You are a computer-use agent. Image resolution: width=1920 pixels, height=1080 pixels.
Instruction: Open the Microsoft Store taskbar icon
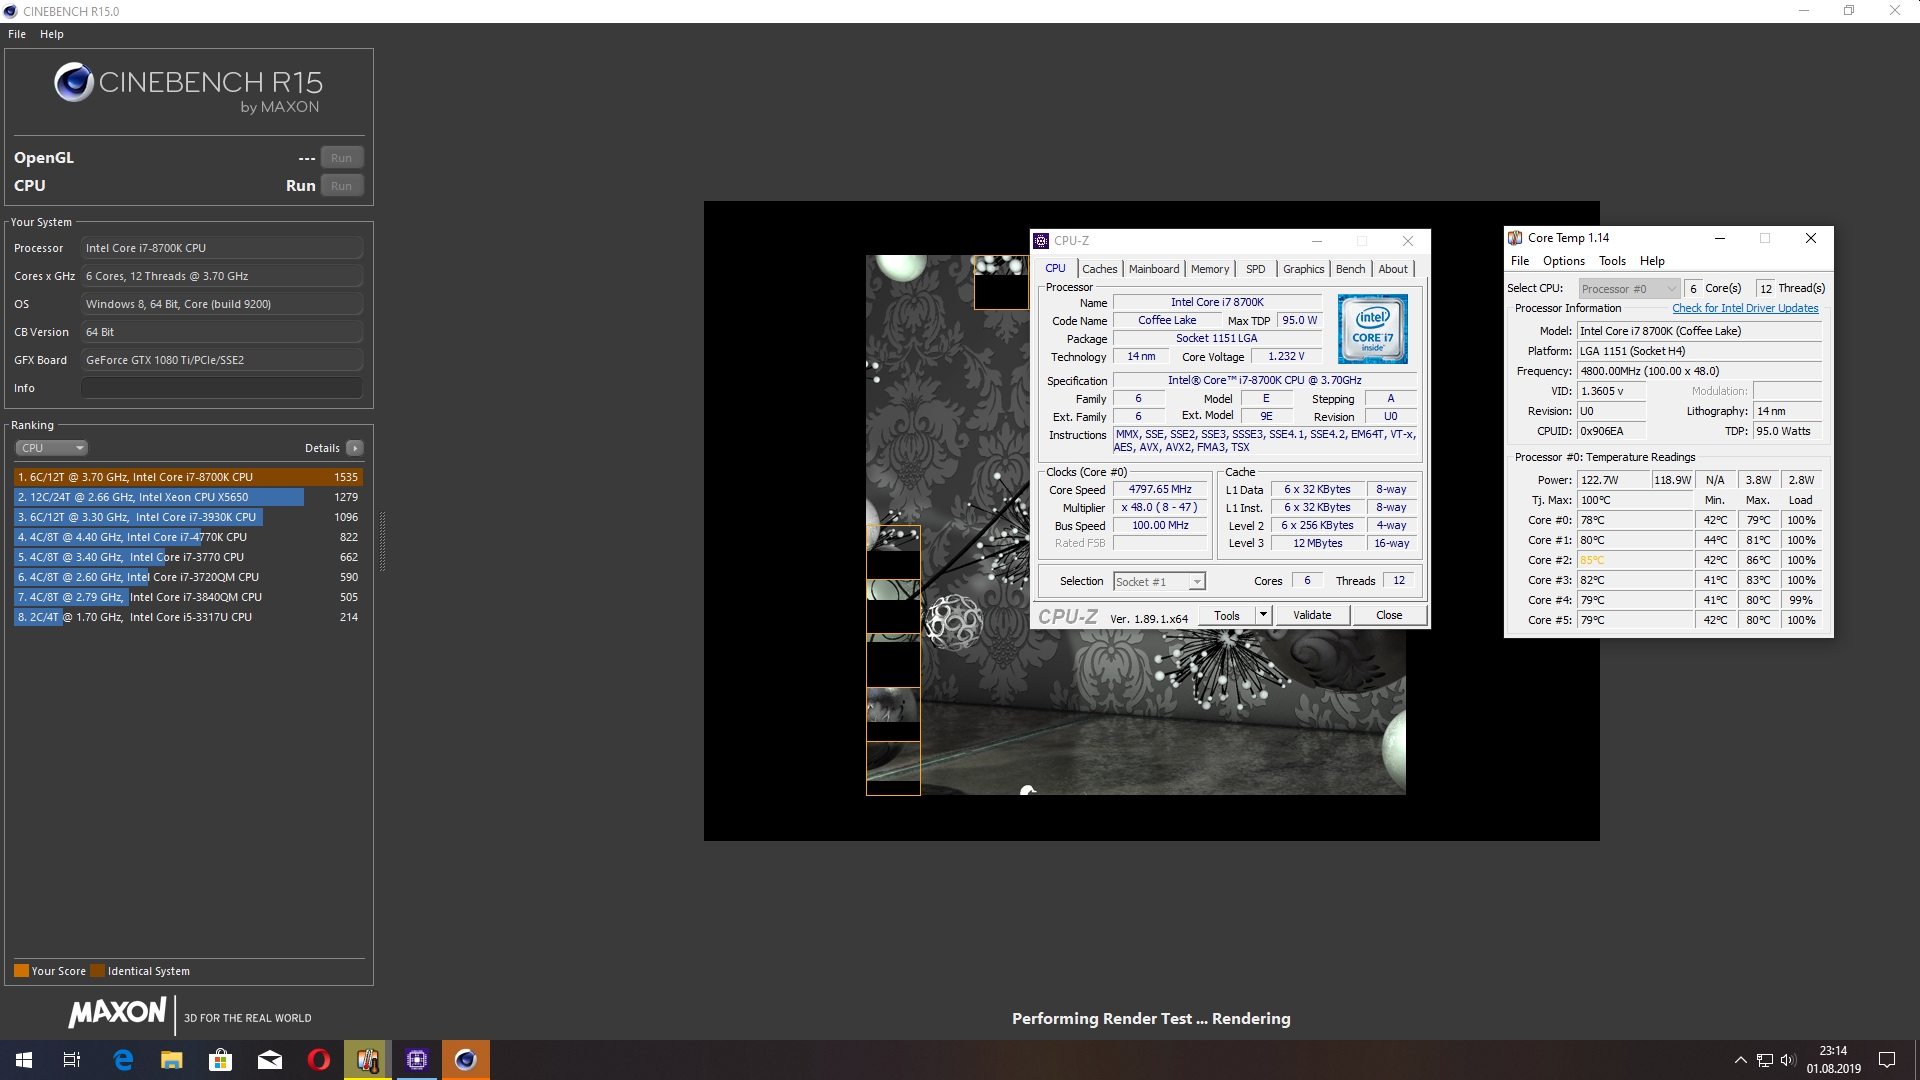point(220,1060)
